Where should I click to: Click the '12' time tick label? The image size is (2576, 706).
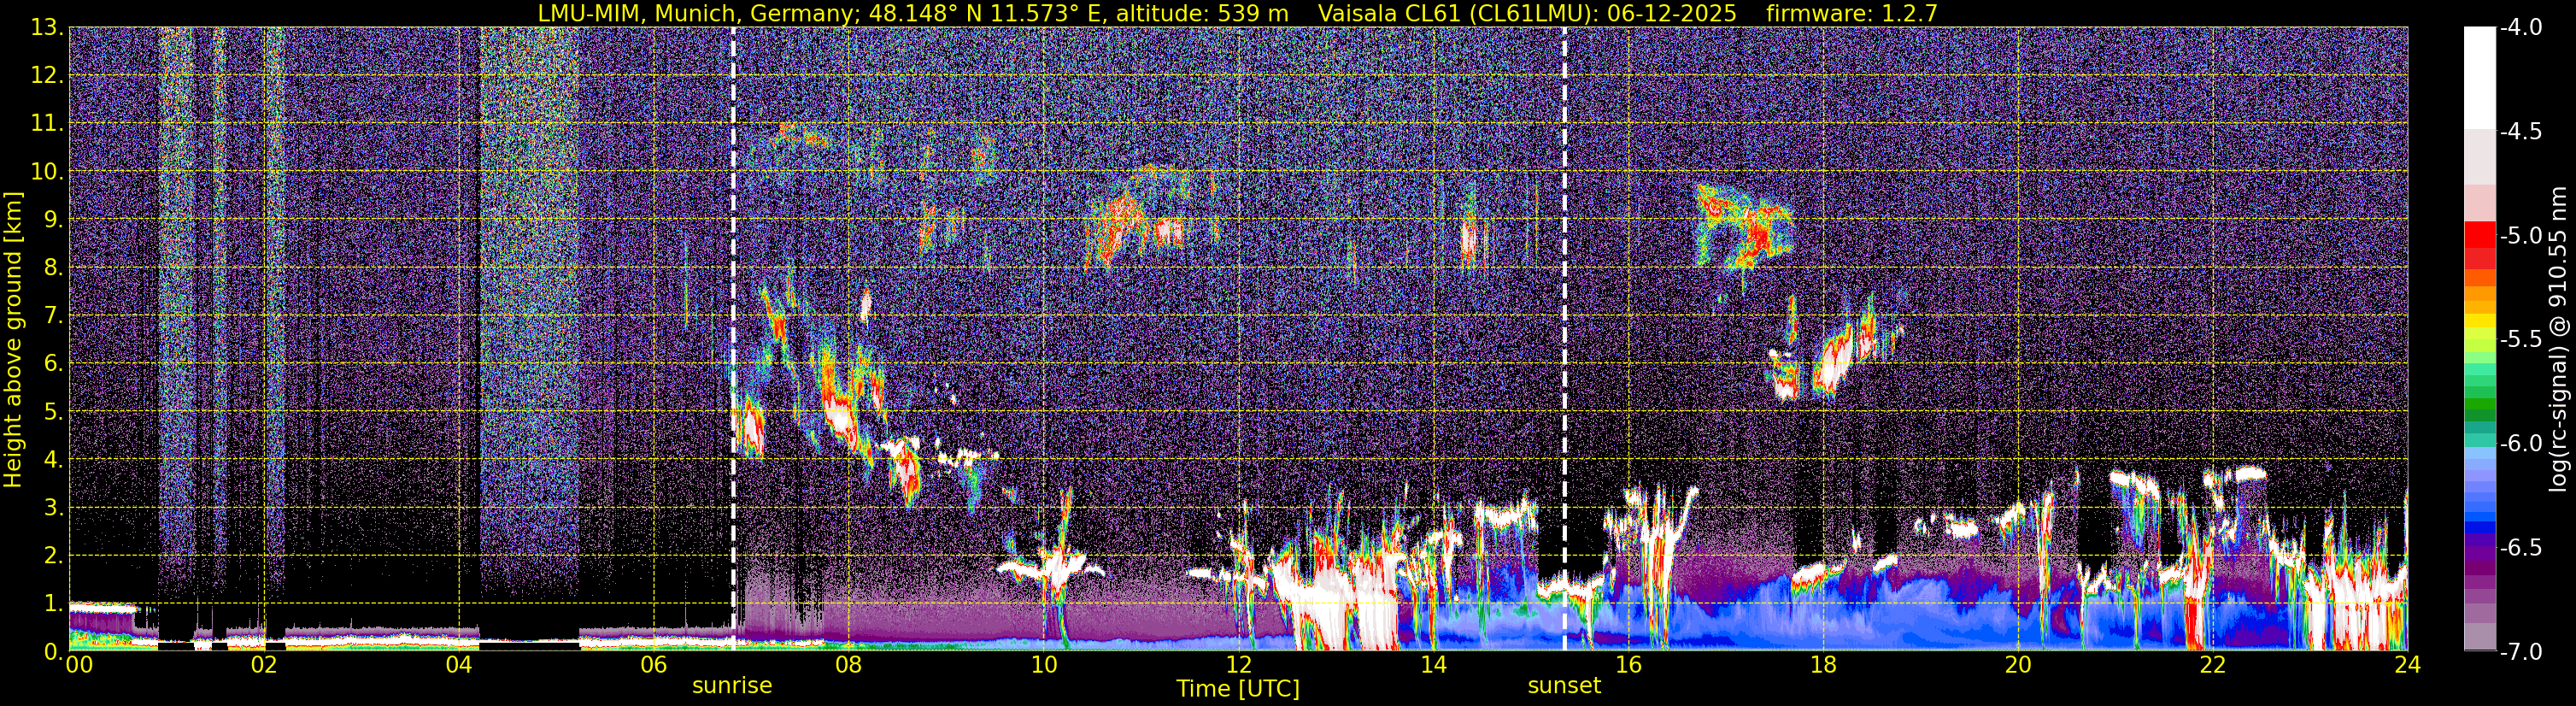1238,665
